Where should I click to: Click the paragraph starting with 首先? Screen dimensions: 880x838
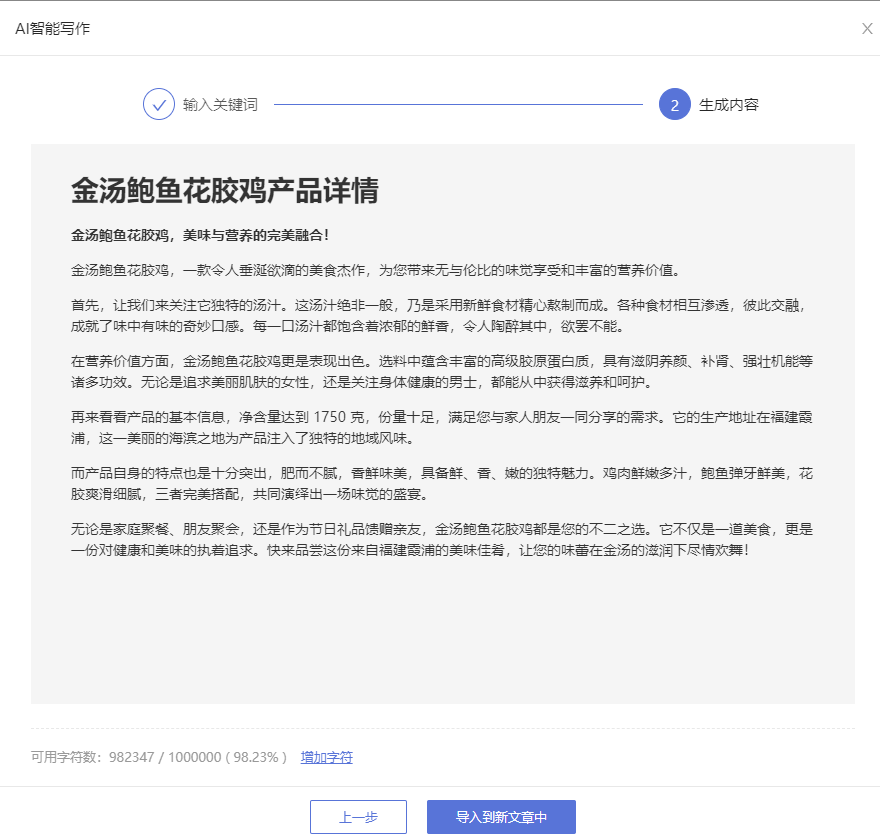pos(442,315)
